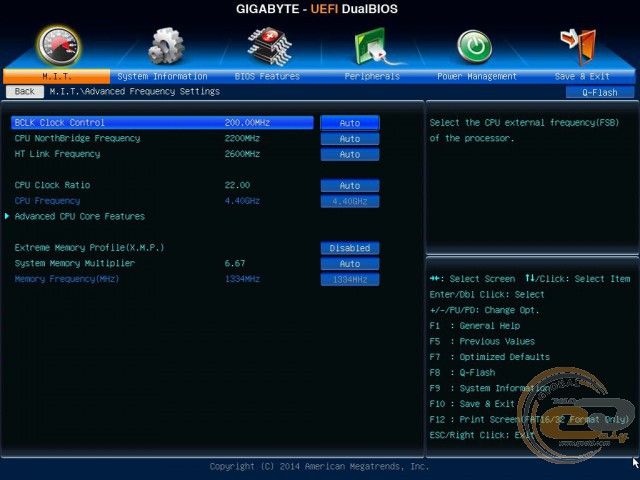Click the 2600MHz HT Link value

242,154
